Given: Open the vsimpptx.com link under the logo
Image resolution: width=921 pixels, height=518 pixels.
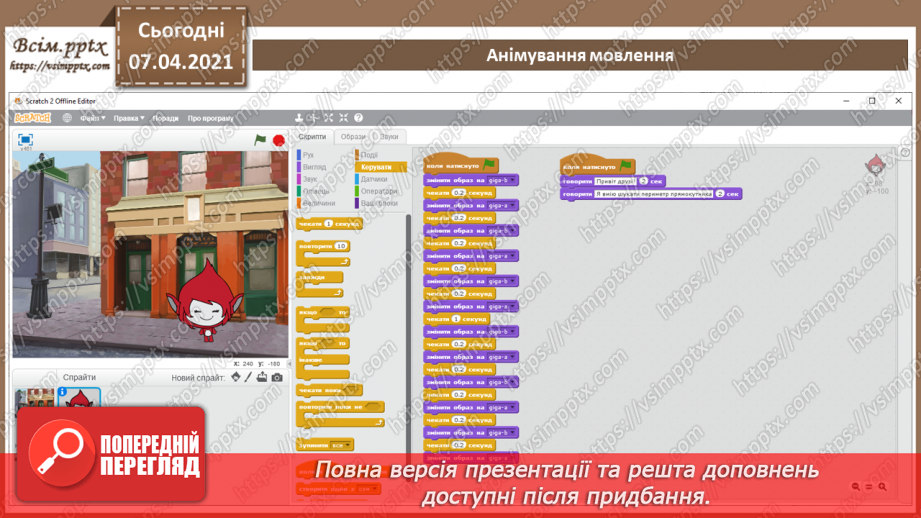Looking at the screenshot, I should point(60,66).
